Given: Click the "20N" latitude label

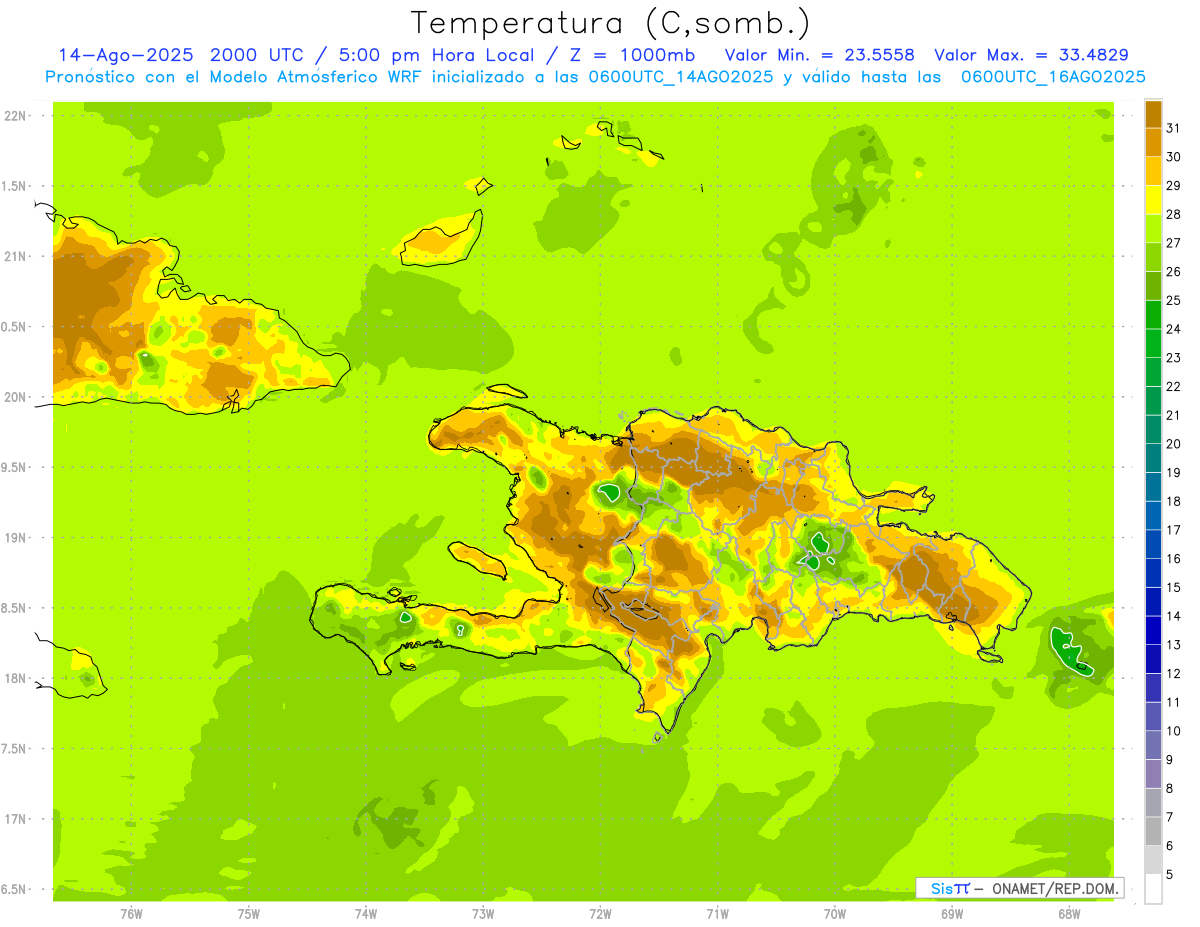Looking at the screenshot, I should click(x=15, y=397).
